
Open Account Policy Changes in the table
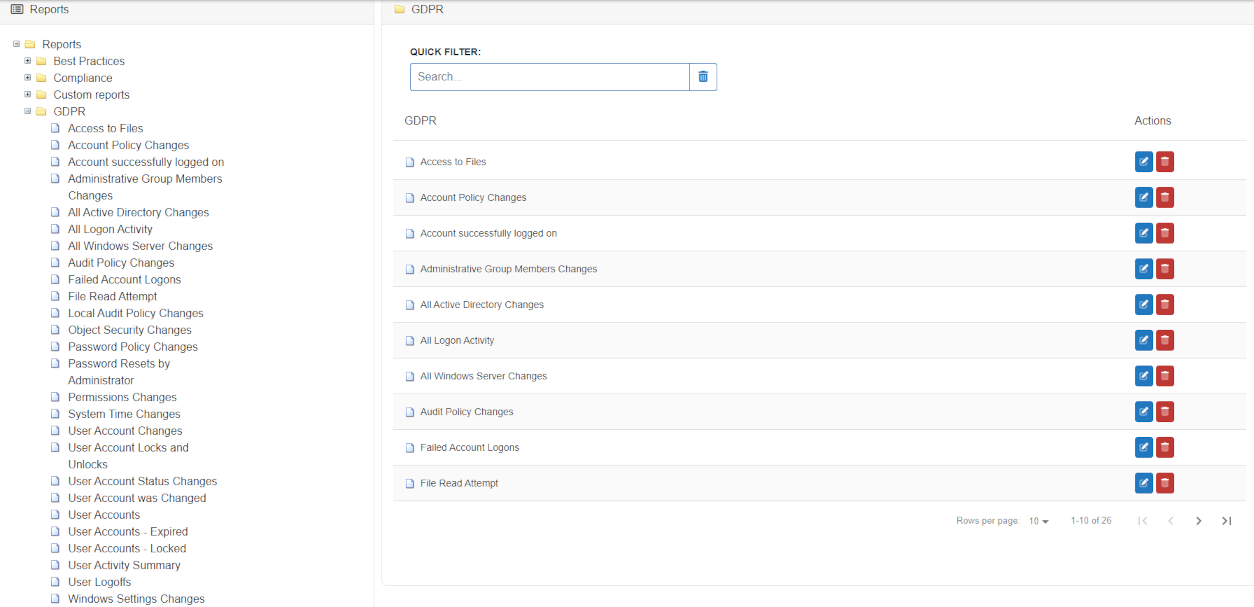tap(473, 198)
